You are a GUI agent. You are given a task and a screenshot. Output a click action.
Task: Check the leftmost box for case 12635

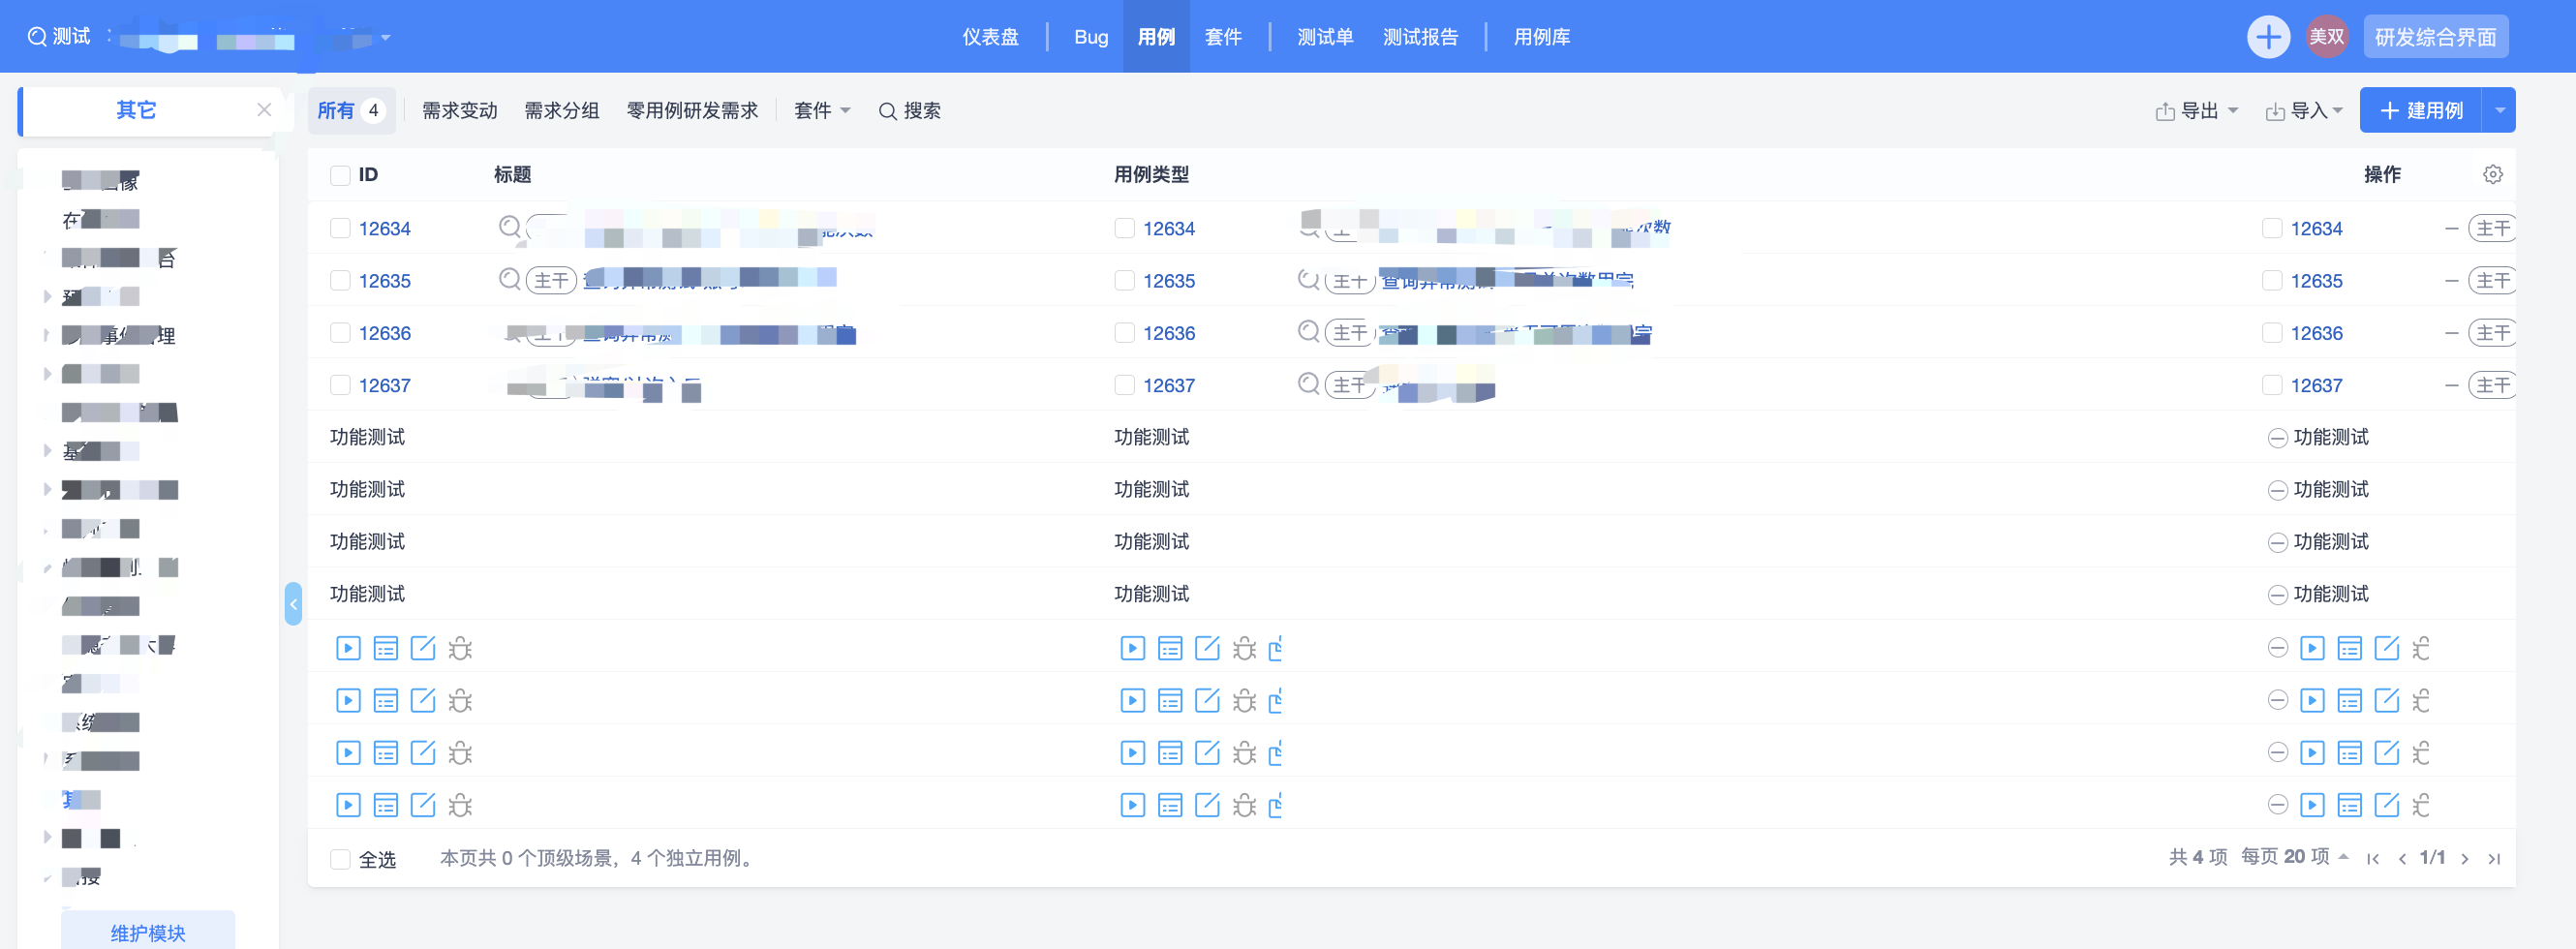pyautogui.click(x=340, y=281)
